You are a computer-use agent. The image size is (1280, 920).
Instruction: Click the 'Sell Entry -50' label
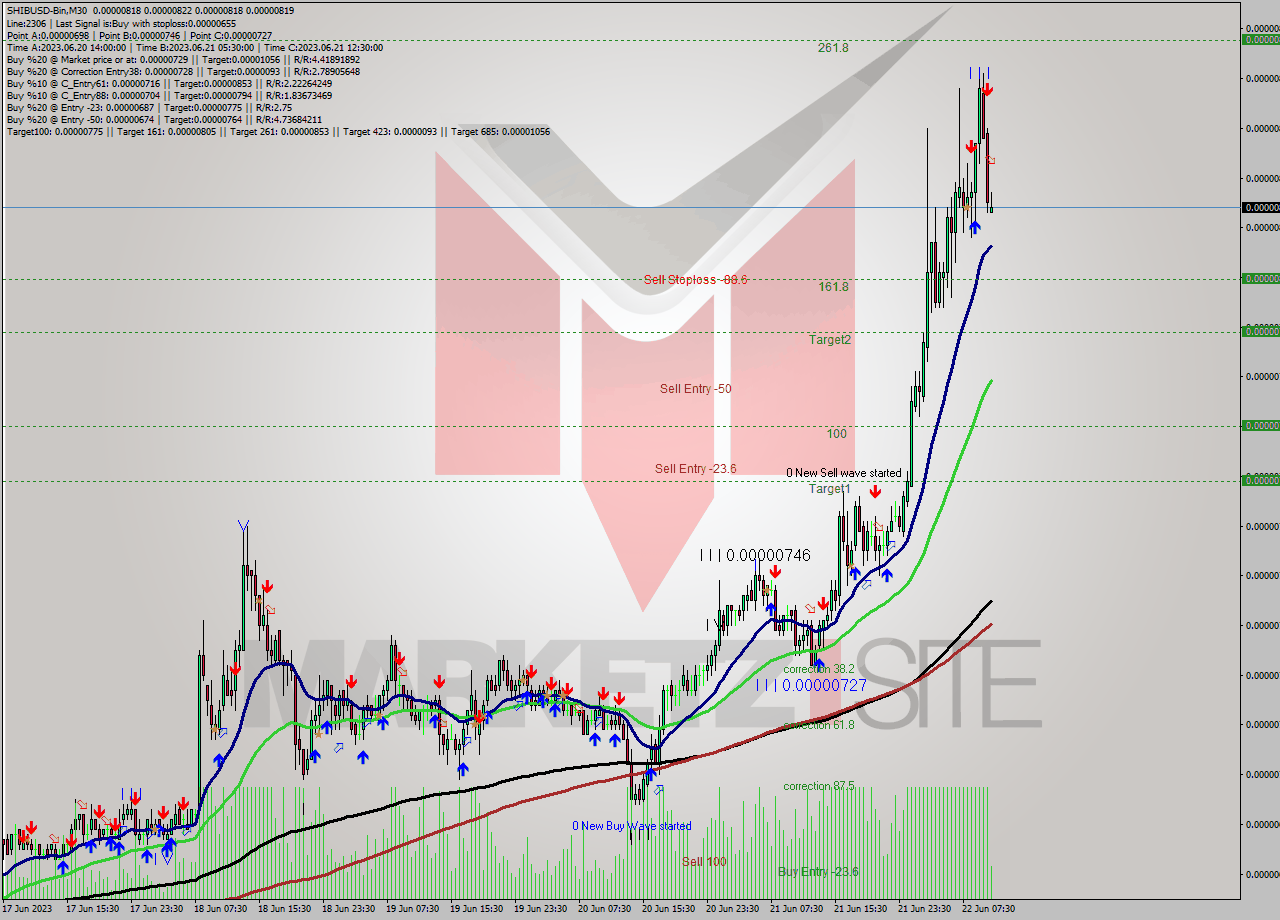pos(696,389)
